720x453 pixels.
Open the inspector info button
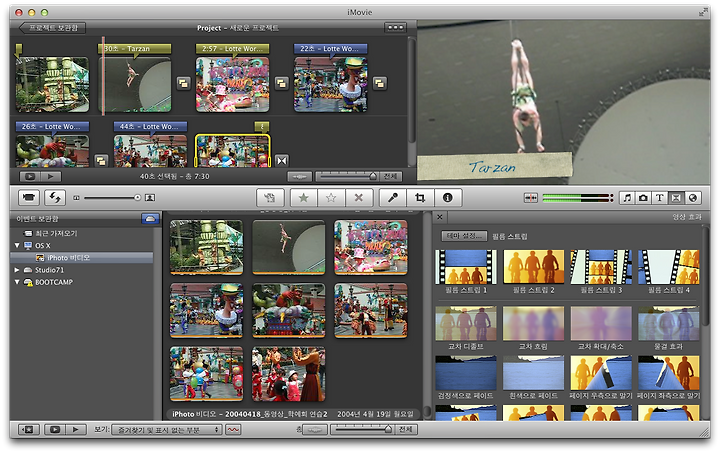448,198
